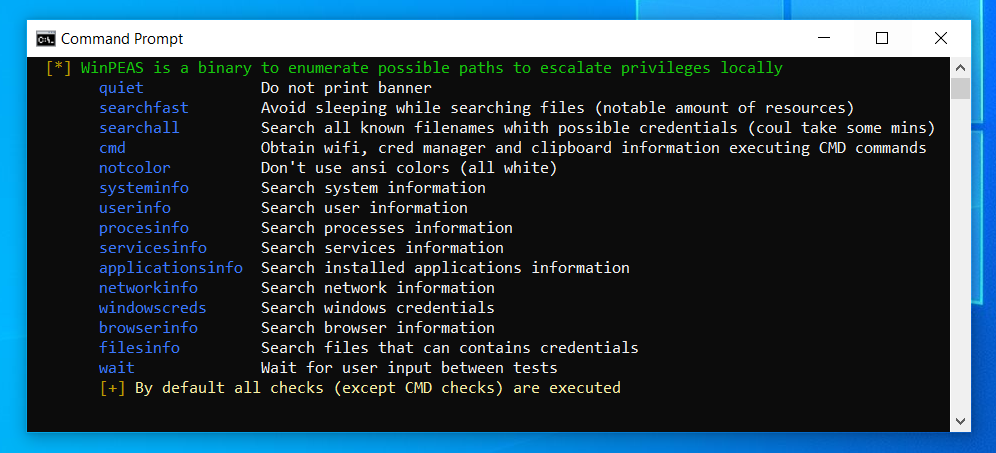
Task: Click the 'applicationsinfo' option text
Action: click(x=171, y=267)
